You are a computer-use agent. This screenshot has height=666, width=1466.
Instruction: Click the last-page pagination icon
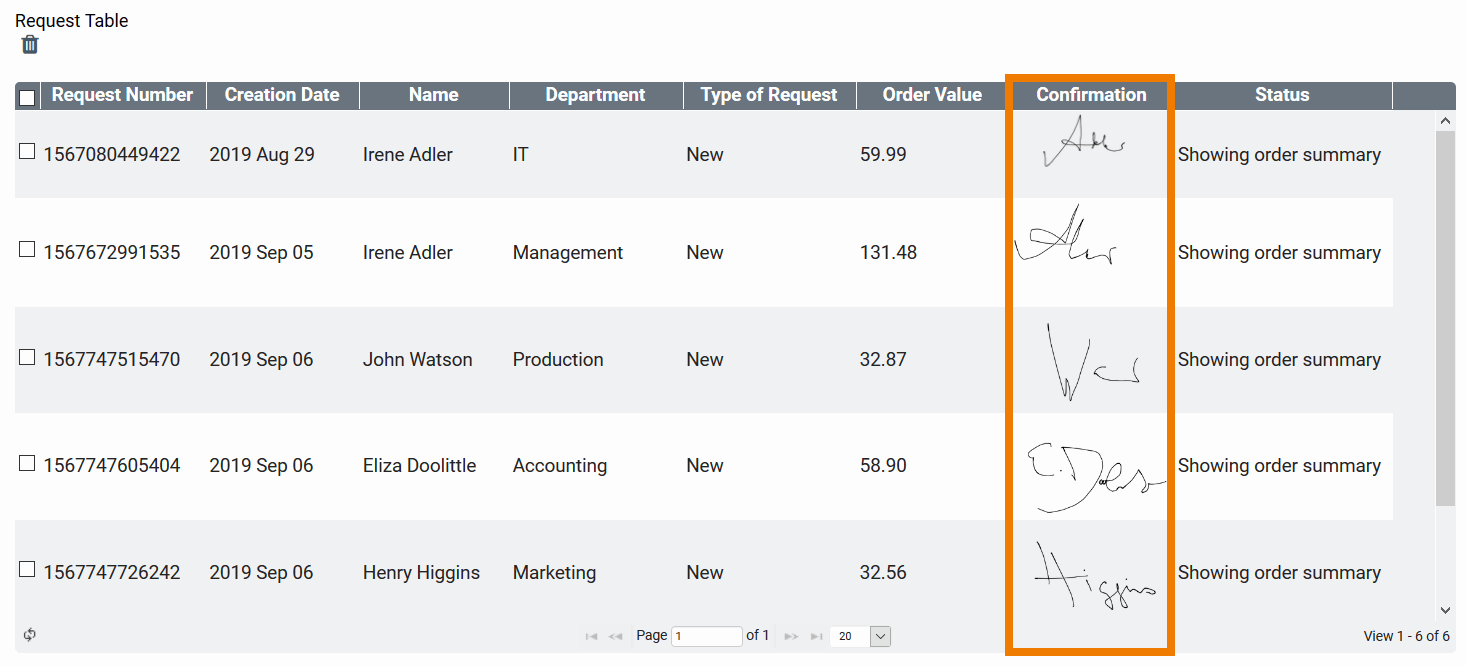816,635
